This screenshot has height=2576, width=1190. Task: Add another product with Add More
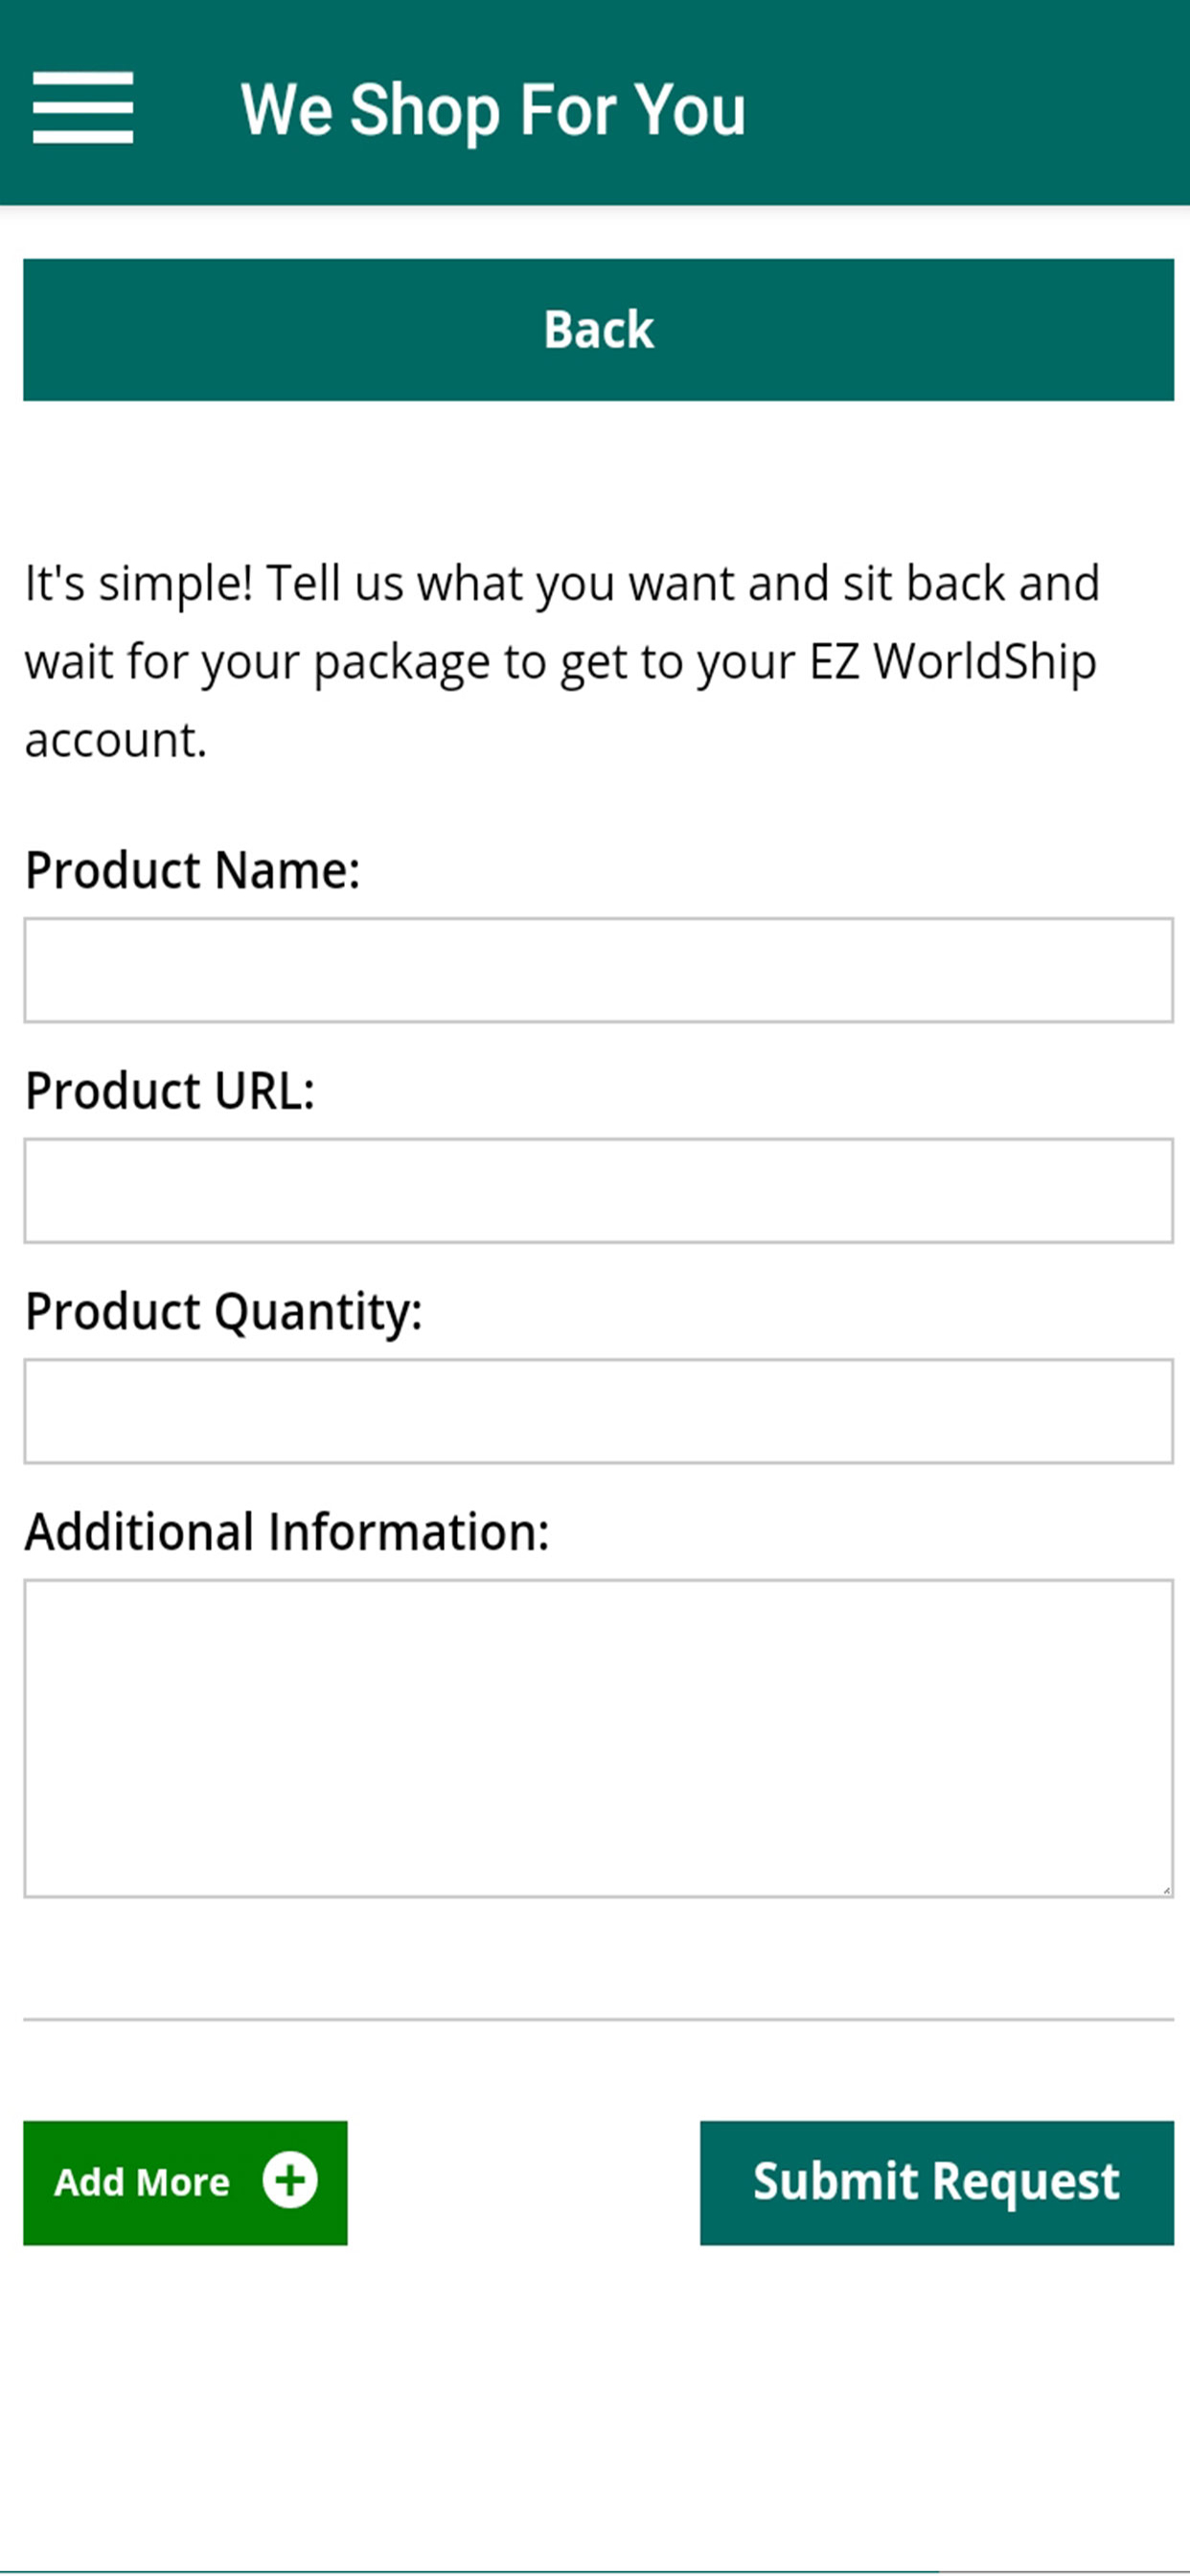click(x=185, y=2182)
